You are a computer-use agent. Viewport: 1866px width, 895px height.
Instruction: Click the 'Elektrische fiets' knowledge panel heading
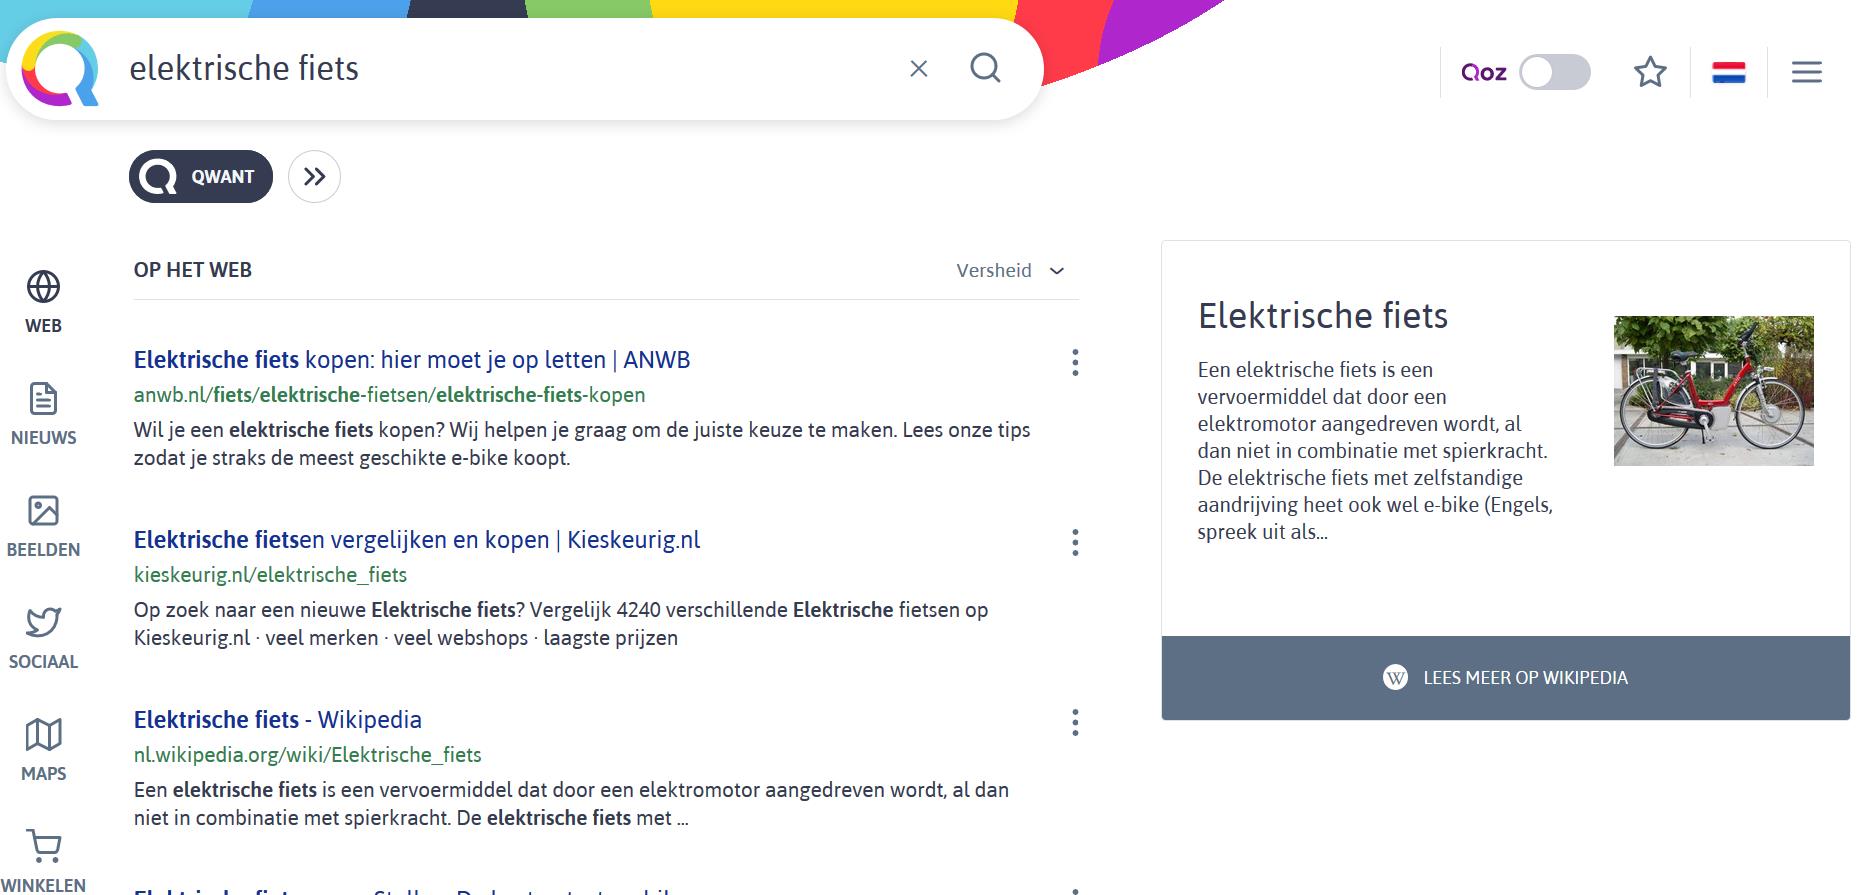(1323, 316)
